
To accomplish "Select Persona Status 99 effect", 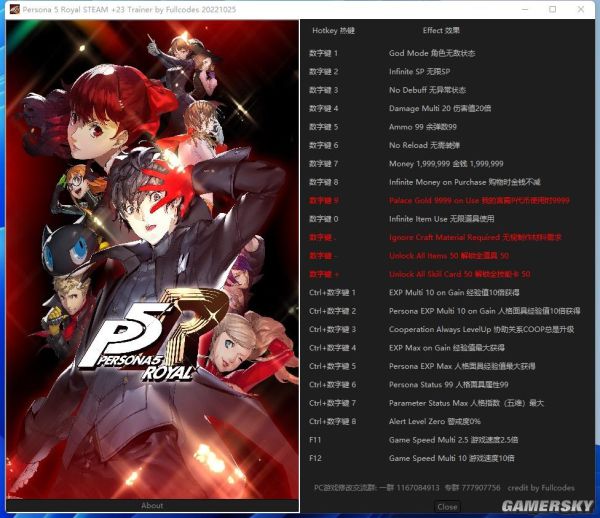I will (448, 384).
